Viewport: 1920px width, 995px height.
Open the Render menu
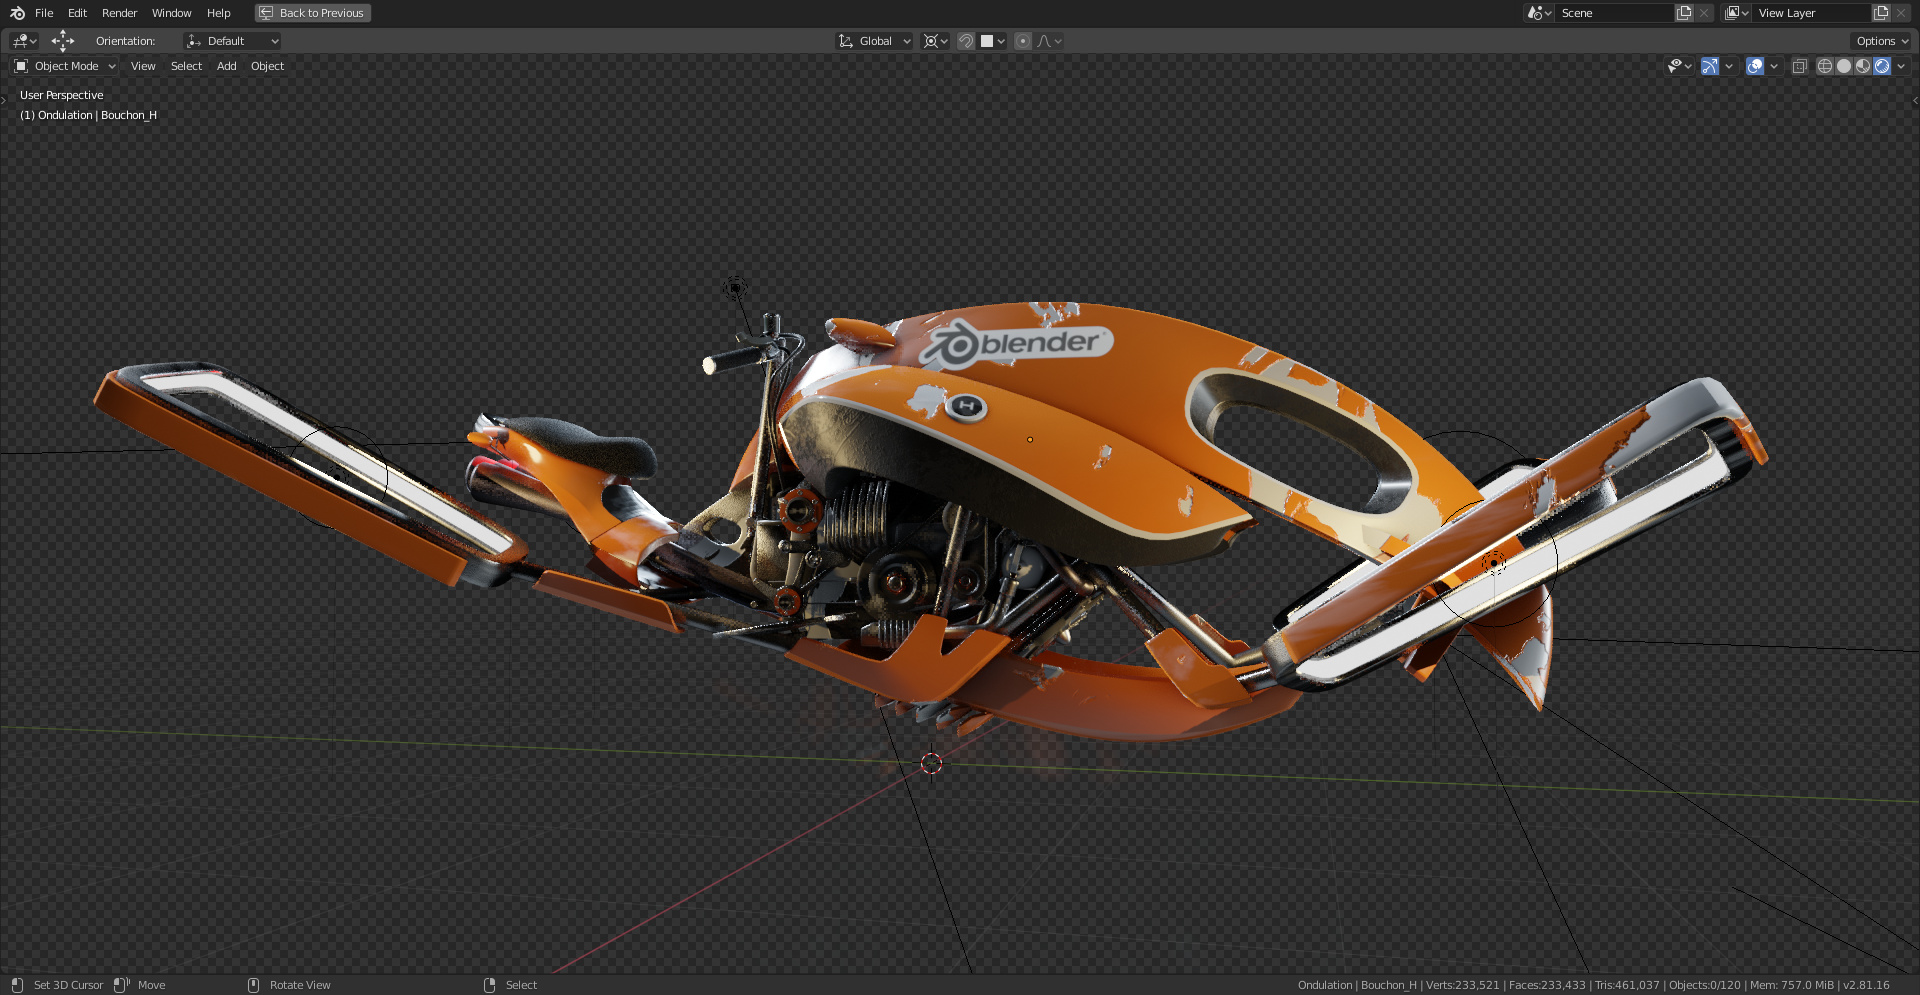120,13
